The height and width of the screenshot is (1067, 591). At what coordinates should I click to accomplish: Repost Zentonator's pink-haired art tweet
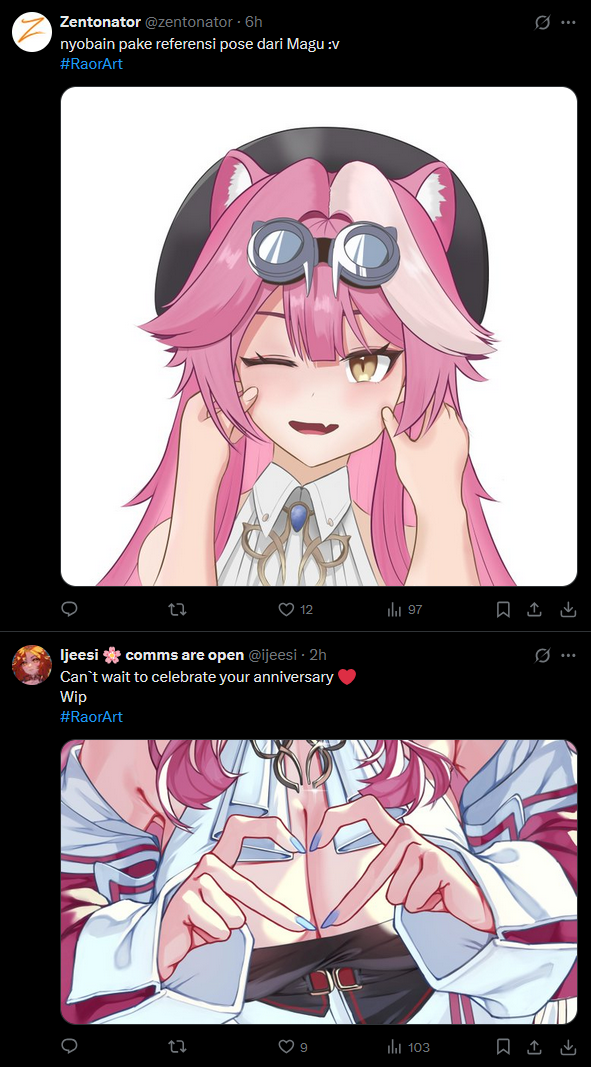(177, 609)
